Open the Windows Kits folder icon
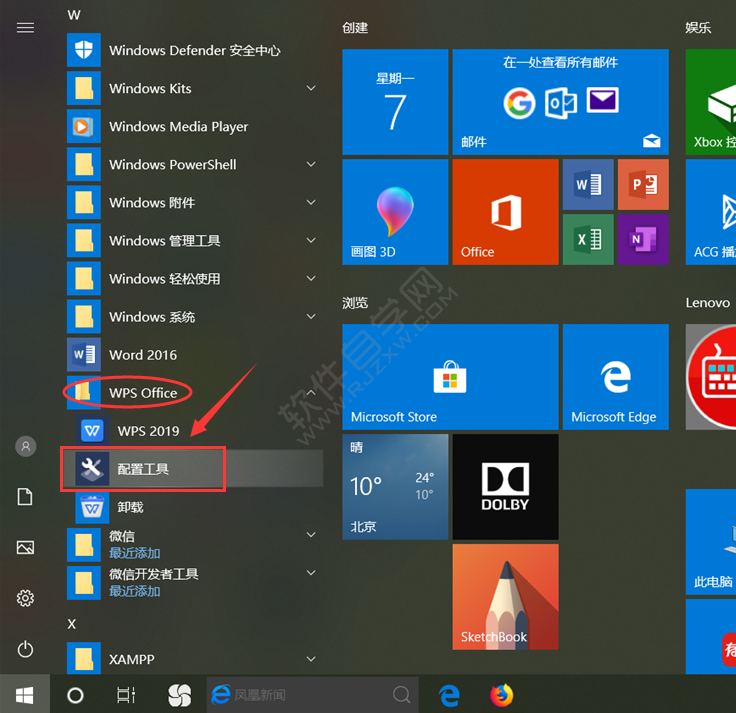This screenshot has width=736, height=713. (x=84, y=88)
